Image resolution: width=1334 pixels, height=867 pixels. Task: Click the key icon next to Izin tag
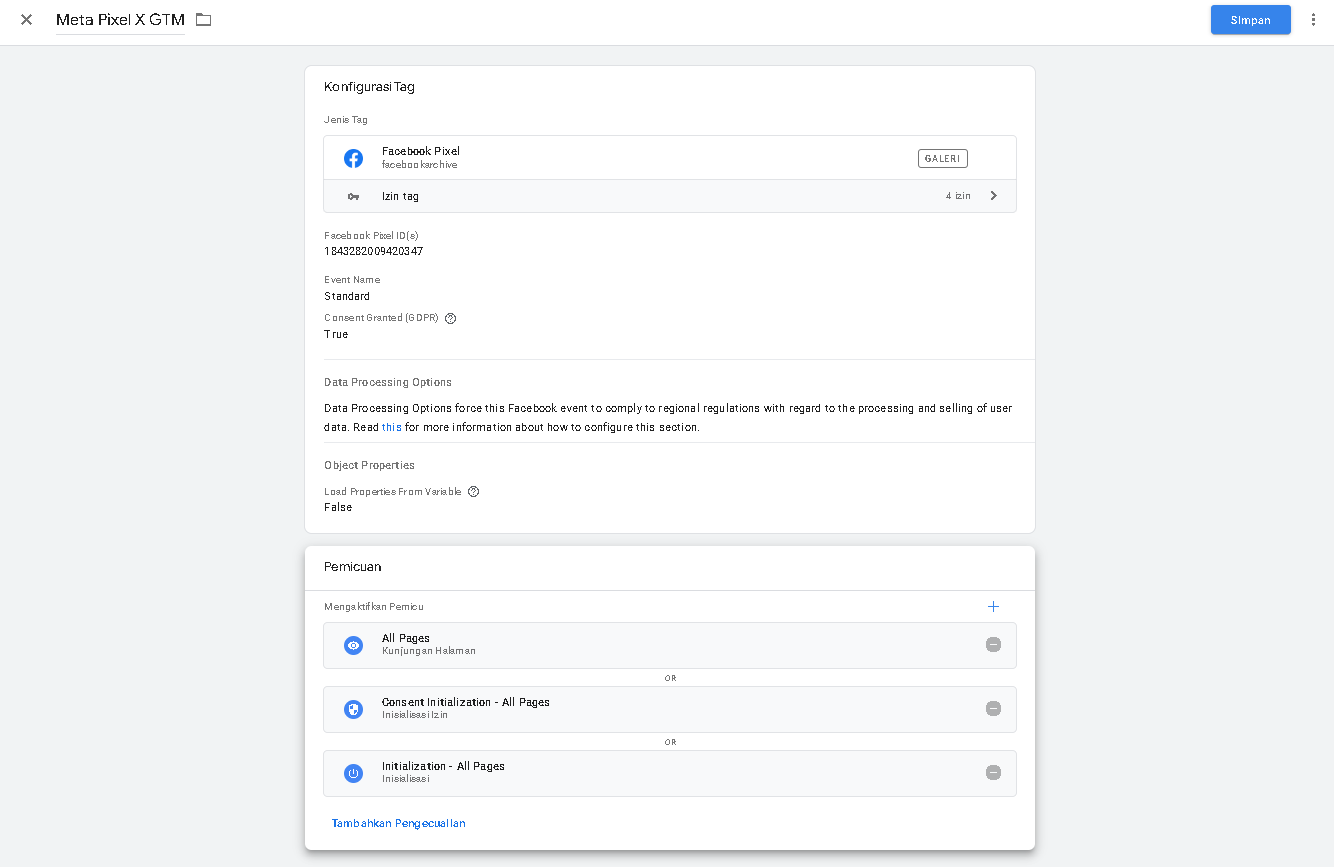point(353,196)
